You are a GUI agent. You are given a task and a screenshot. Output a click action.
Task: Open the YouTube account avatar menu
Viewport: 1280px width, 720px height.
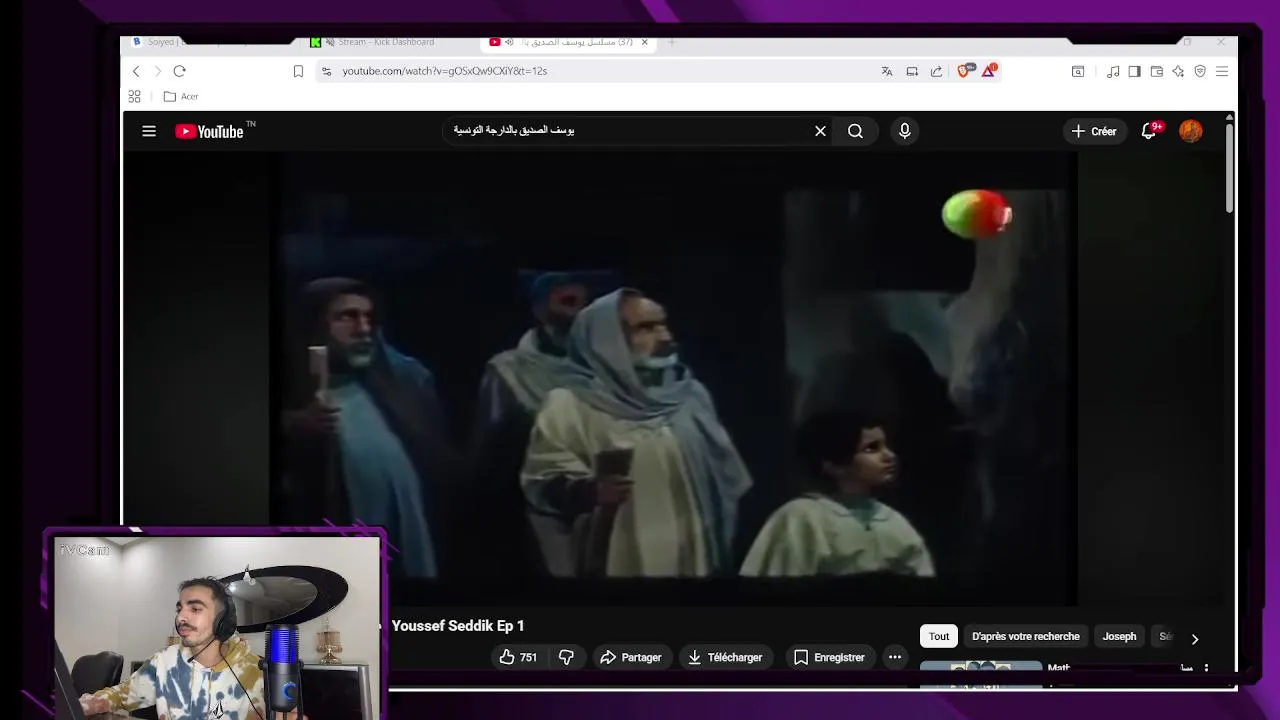point(1190,131)
